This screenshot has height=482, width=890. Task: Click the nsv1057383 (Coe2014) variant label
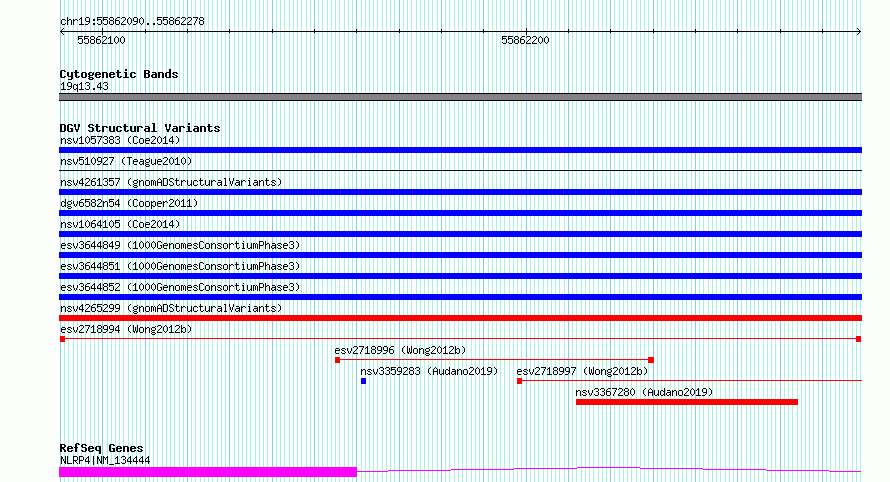click(x=120, y=140)
